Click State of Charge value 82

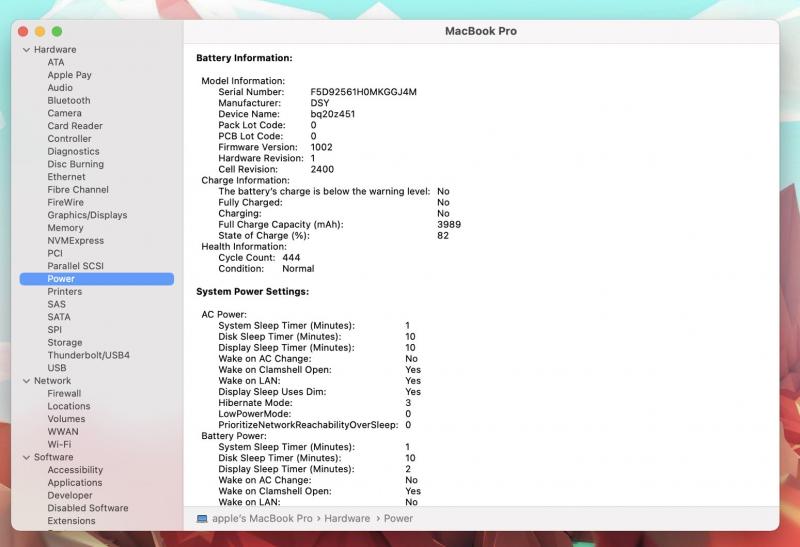[443, 236]
